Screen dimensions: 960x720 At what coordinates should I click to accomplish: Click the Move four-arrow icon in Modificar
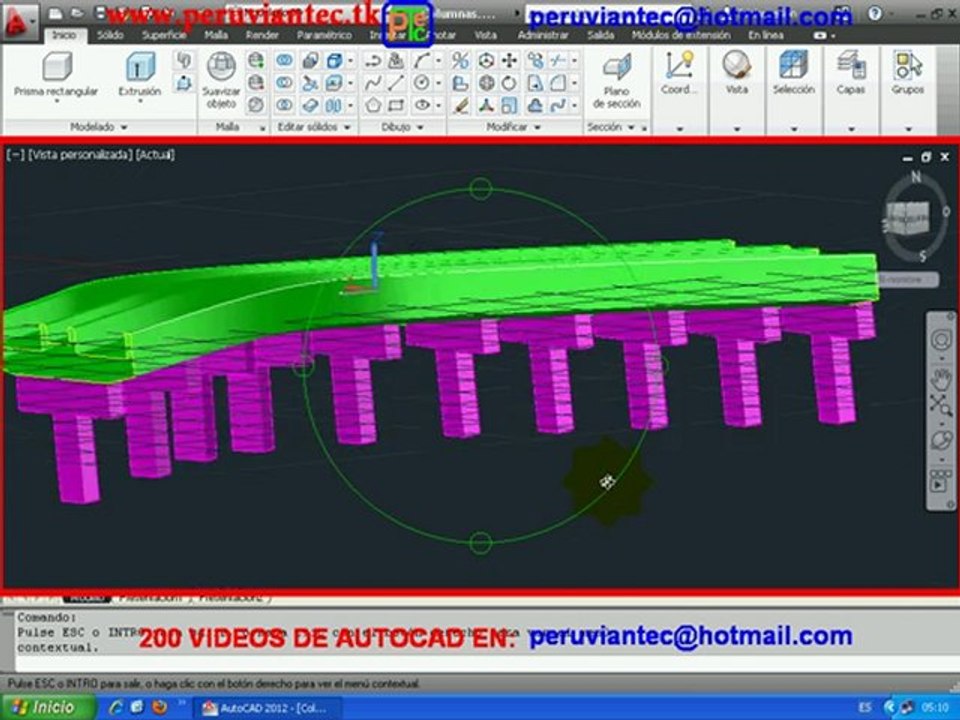[x=509, y=60]
